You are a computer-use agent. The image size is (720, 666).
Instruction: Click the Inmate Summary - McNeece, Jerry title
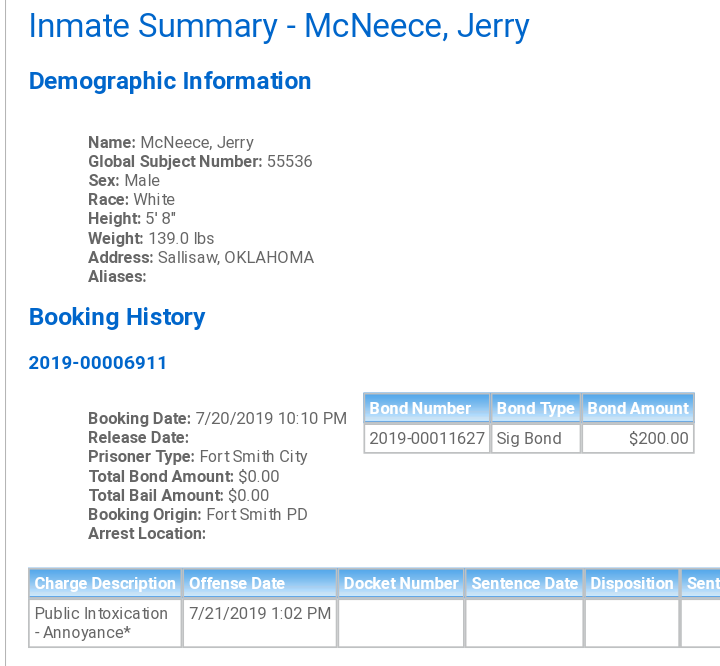tap(279, 26)
